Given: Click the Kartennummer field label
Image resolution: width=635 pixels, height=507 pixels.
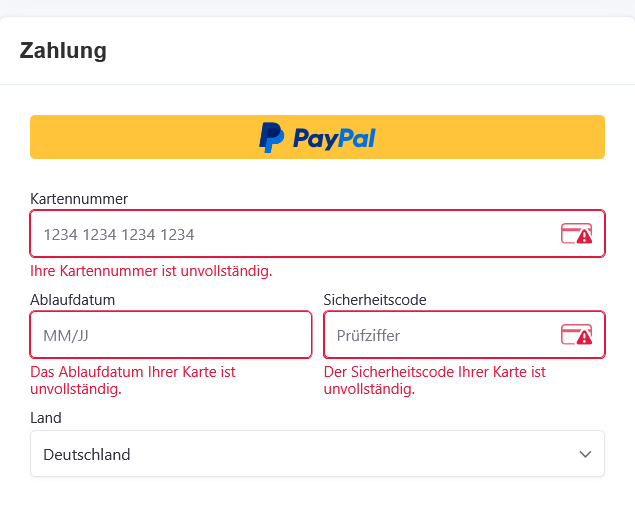Looking at the screenshot, I should point(79,199).
